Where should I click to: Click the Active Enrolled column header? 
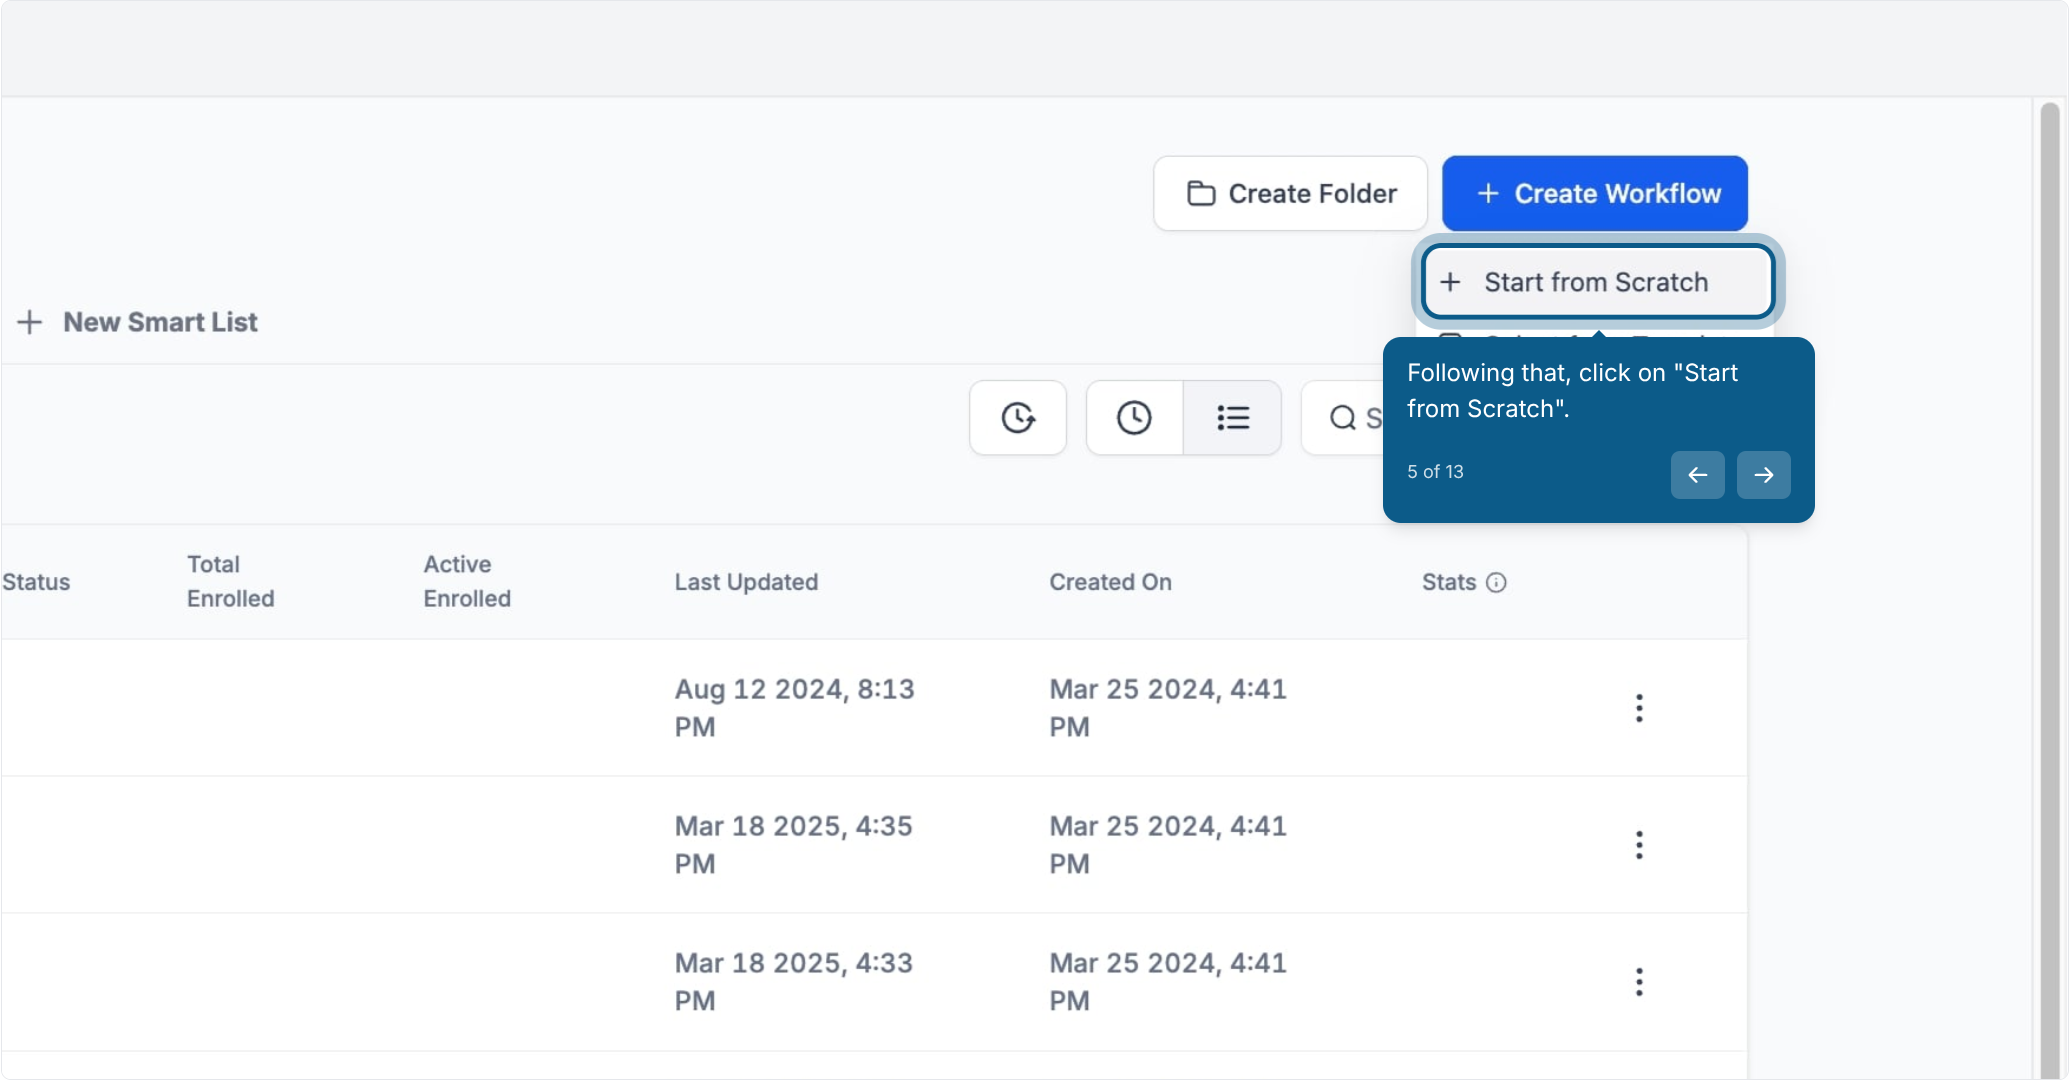click(467, 581)
